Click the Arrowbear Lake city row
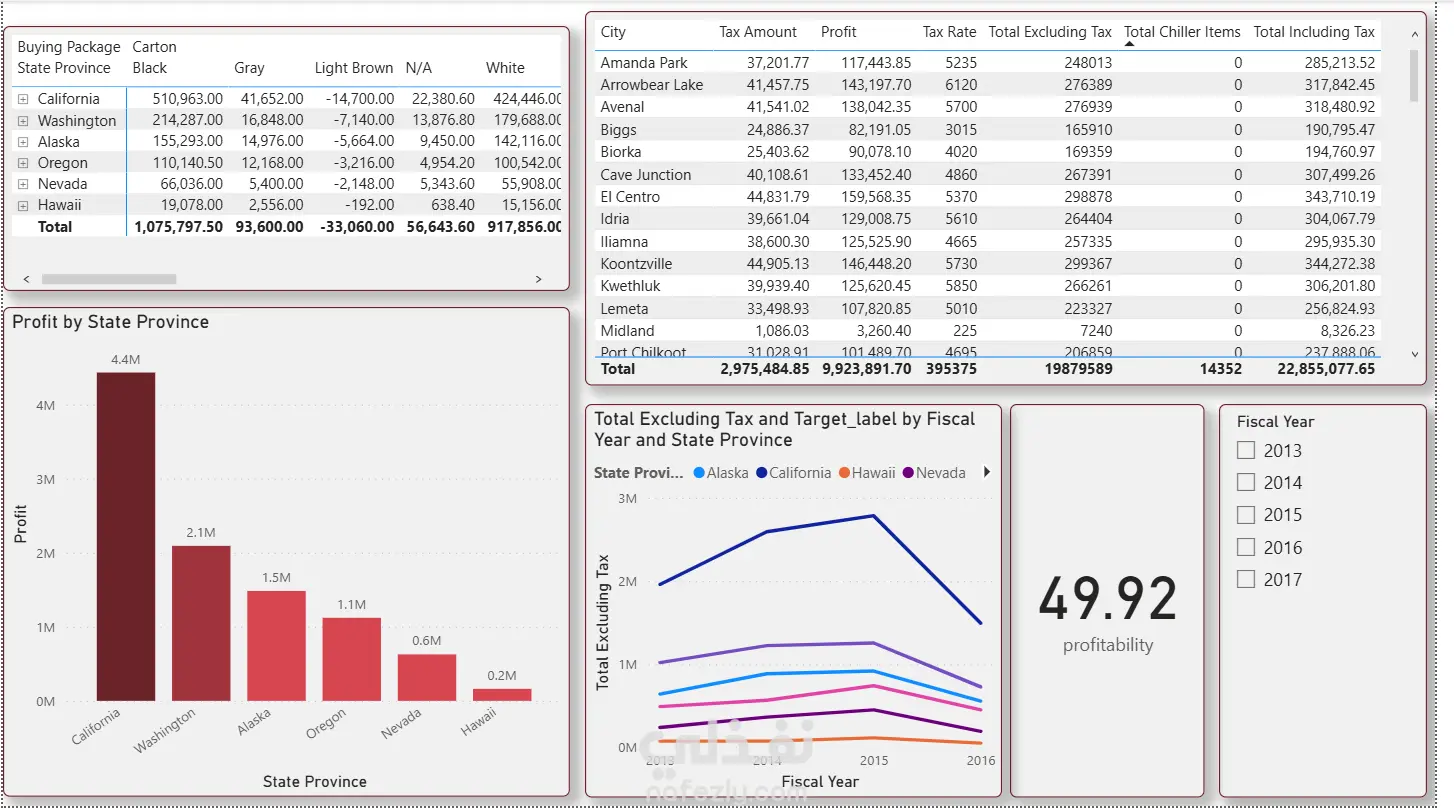The width and height of the screenshot is (1454, 808). 988,85
